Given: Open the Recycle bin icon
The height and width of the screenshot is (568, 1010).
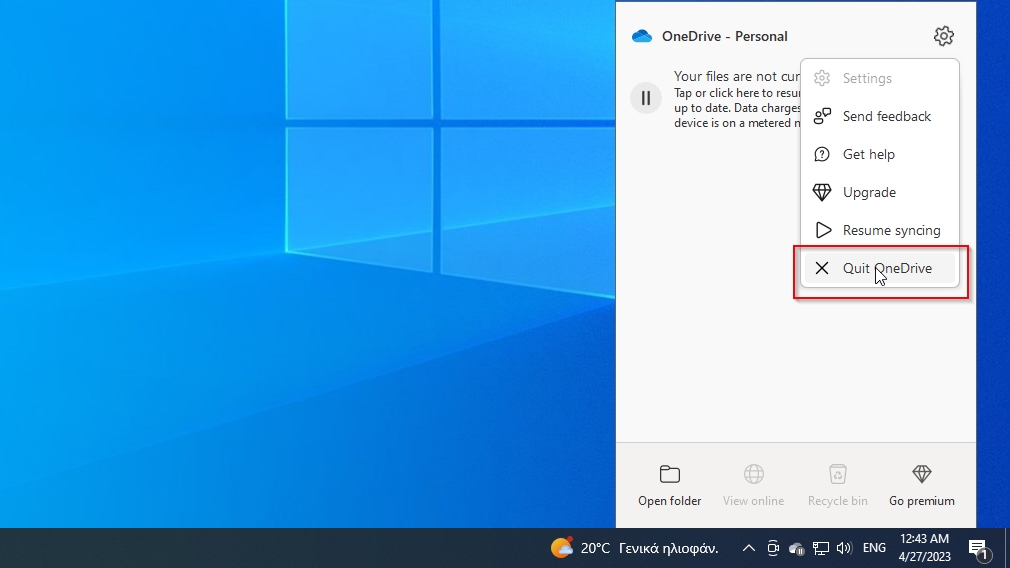Looking at the screenshot, I should coord(837,474).
